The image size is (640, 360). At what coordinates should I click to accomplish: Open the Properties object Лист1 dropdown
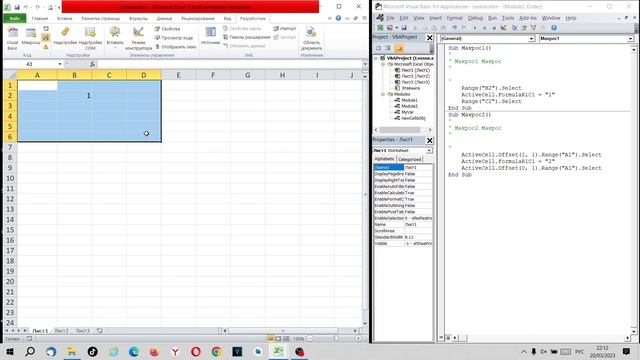click(429, 151)
